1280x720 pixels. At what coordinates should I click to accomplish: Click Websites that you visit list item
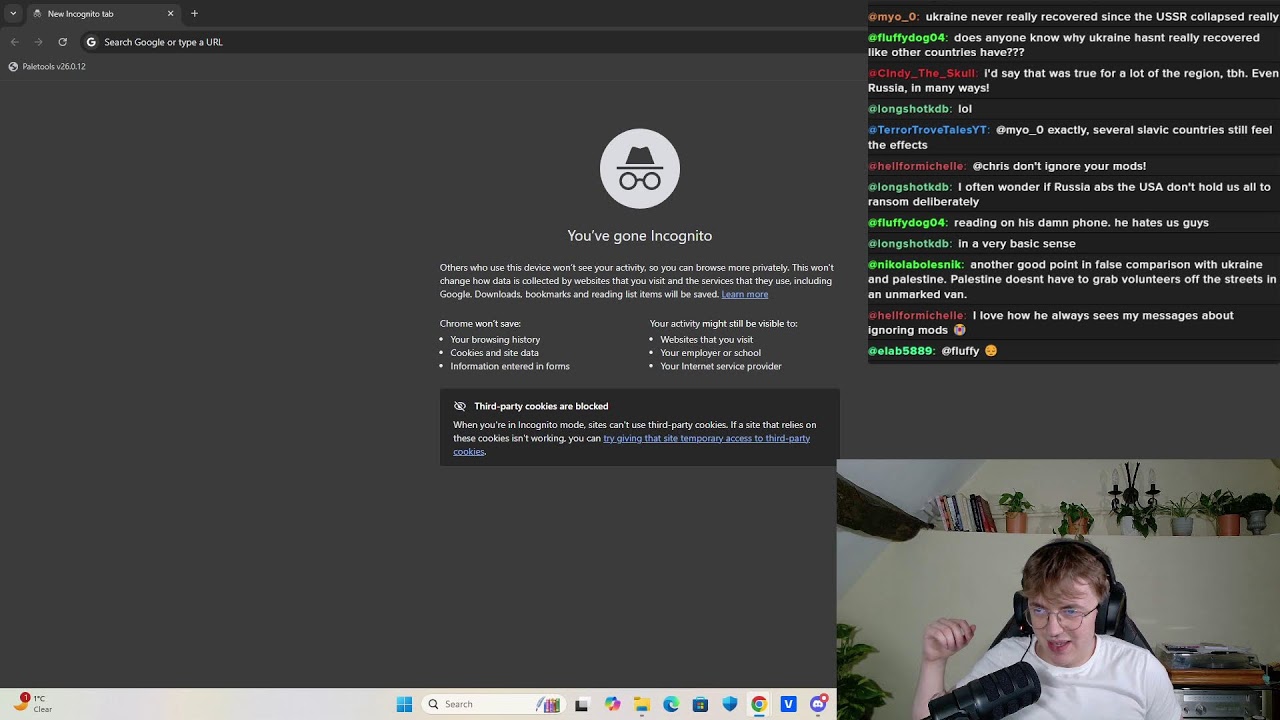(707, 339)
